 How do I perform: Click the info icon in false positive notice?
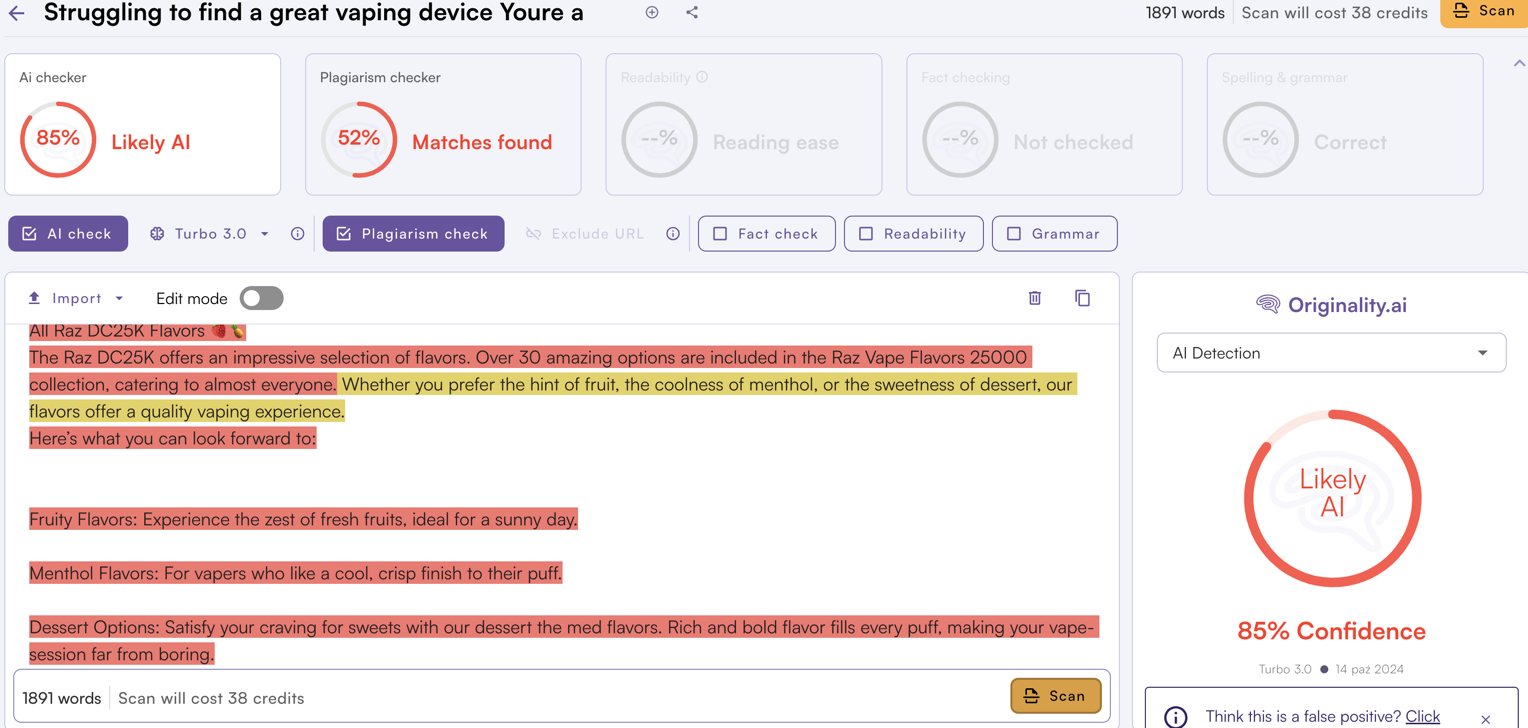1175,717
